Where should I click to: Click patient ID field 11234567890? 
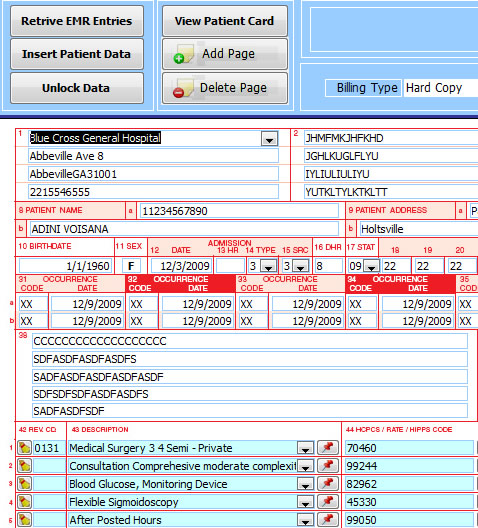(239, 211)
